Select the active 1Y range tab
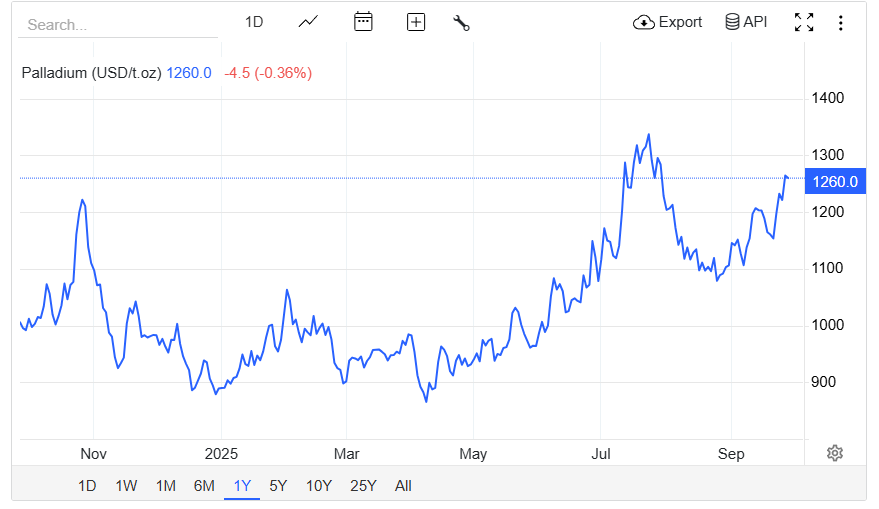This screenshot has height=509, width=879. click(242, 486)
